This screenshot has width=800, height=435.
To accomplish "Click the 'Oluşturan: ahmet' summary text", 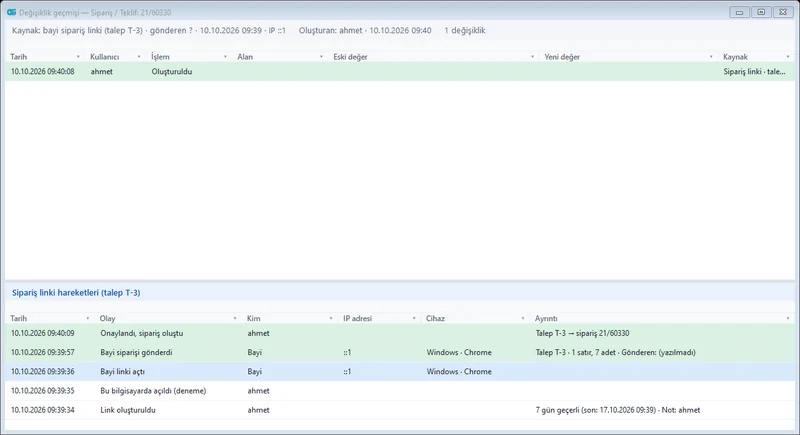I will [365, 31].
